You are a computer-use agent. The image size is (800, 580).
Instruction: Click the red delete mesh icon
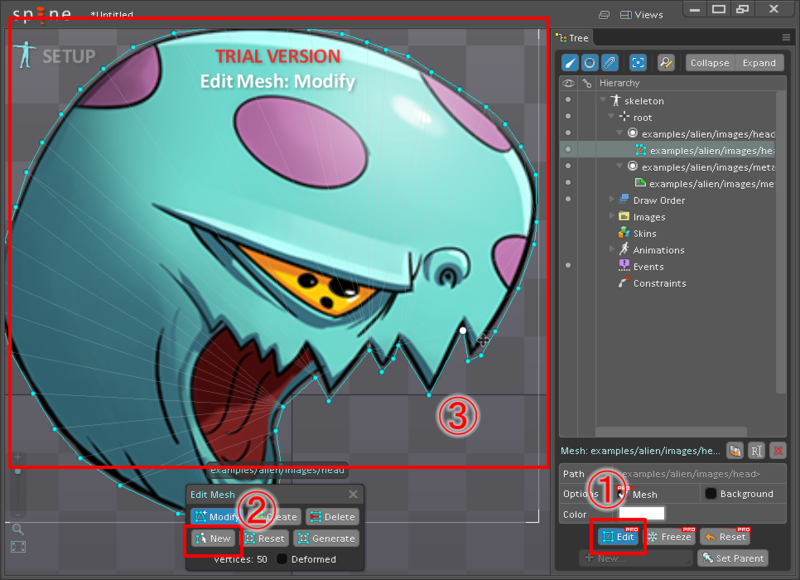point(778,450)
